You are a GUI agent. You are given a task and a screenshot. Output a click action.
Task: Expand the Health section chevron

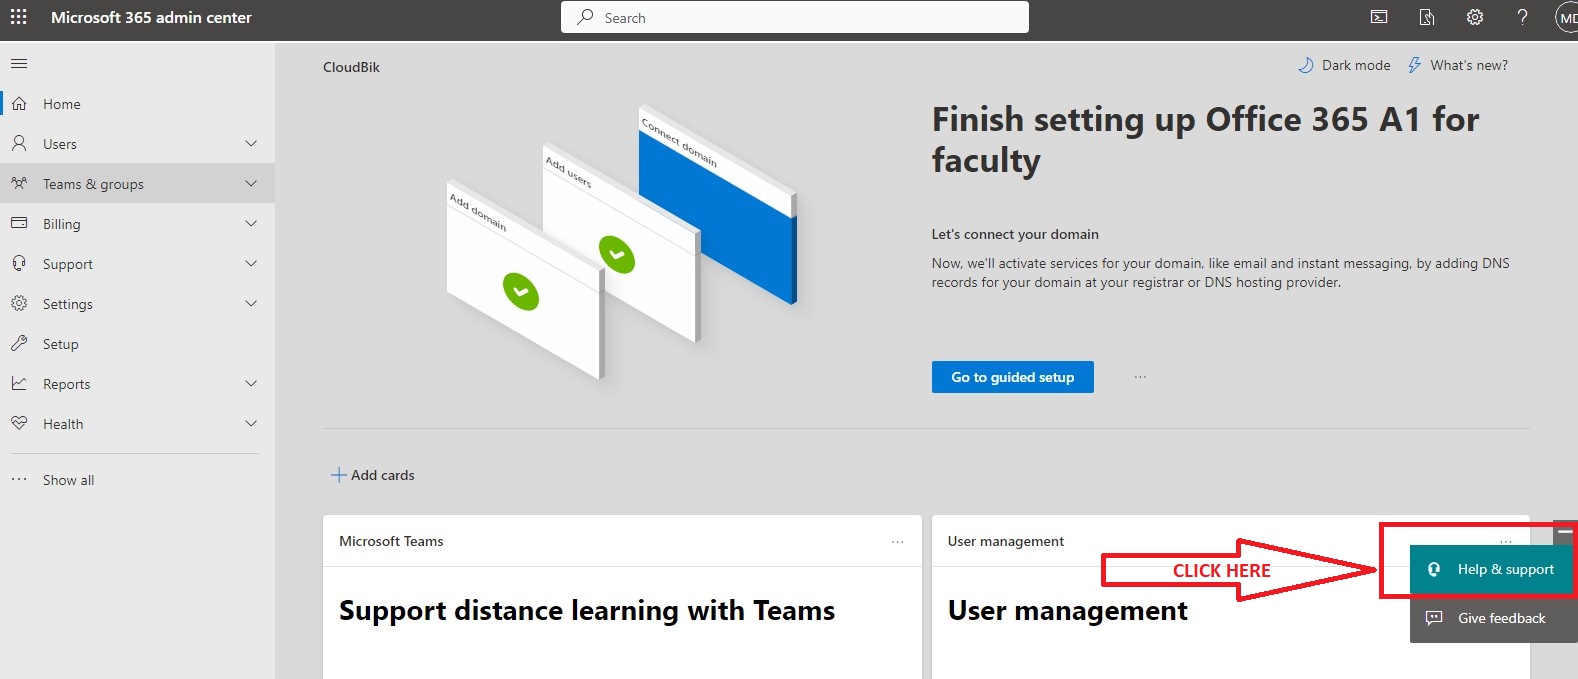point(251,424)
